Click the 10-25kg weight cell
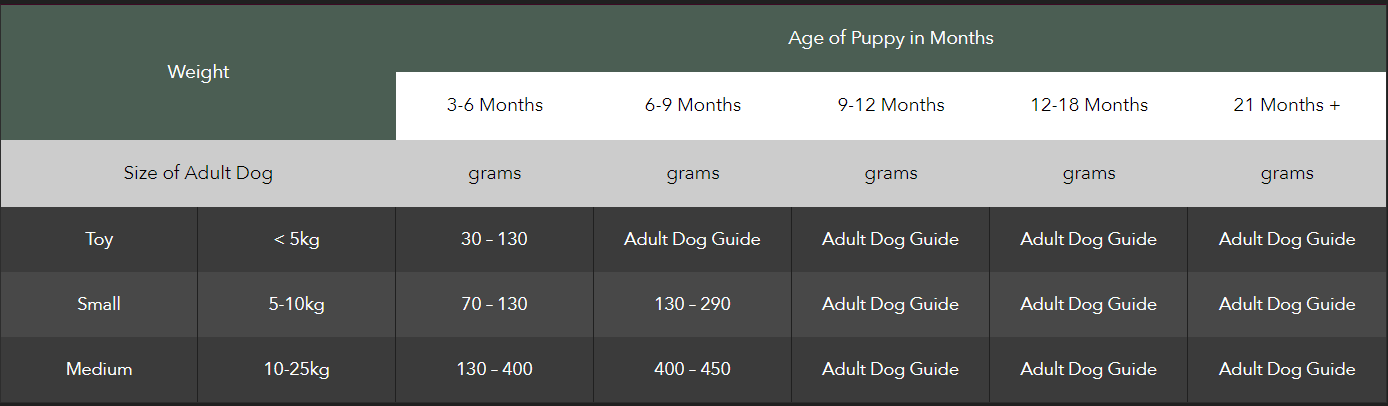 (x=297, y=369)
